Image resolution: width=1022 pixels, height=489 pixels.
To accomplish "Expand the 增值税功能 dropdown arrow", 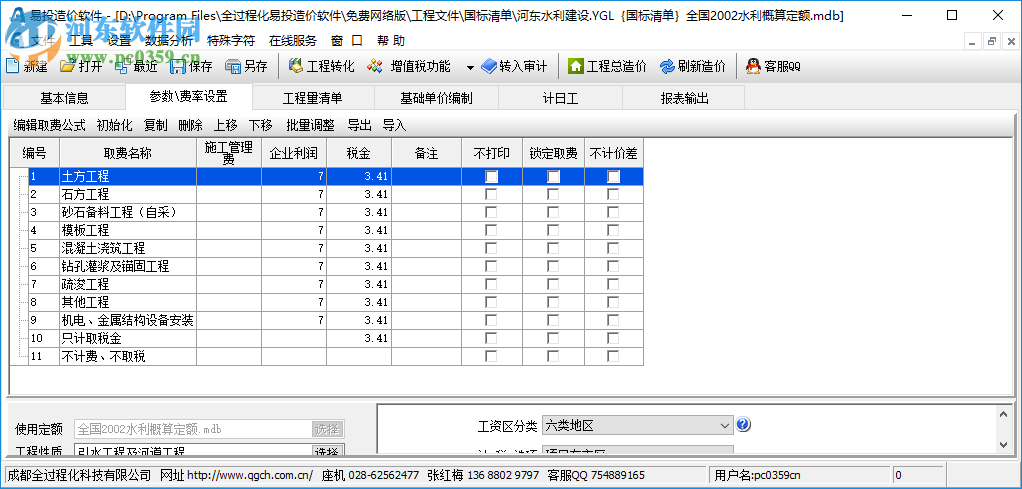I will click(x=470, y=67).
